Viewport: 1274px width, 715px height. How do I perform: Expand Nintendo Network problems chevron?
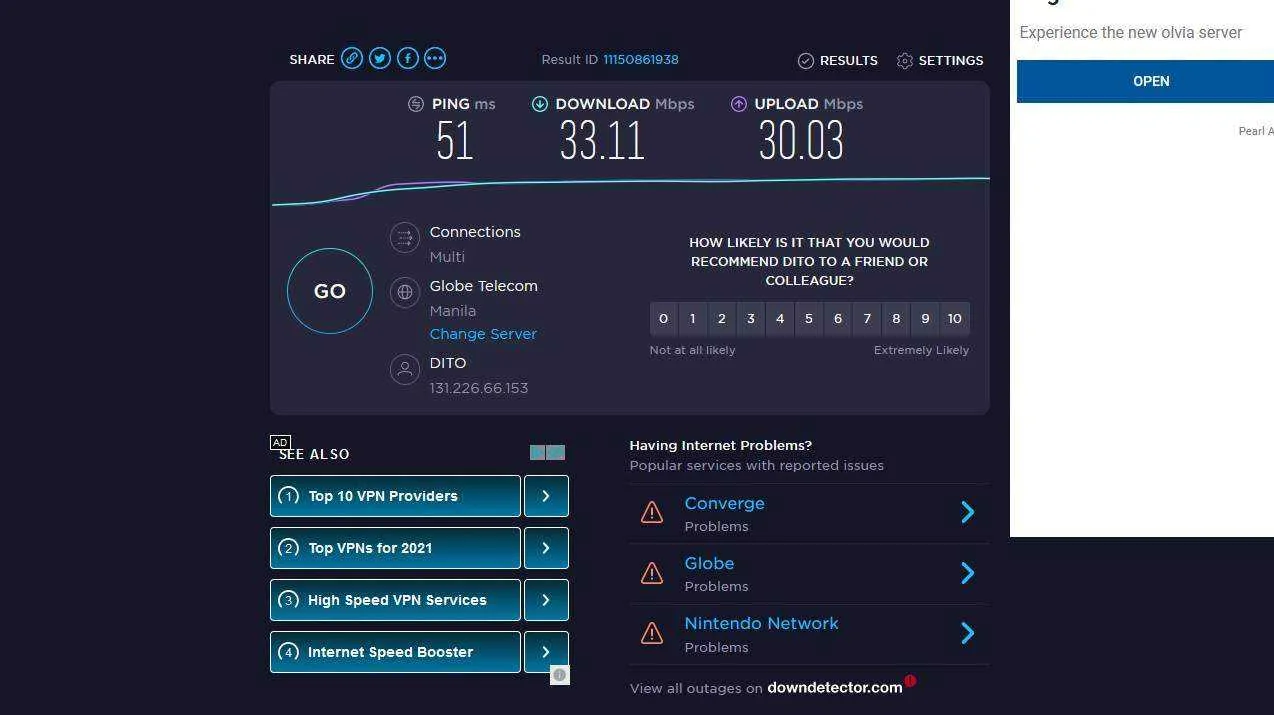(x=967, y=633)
